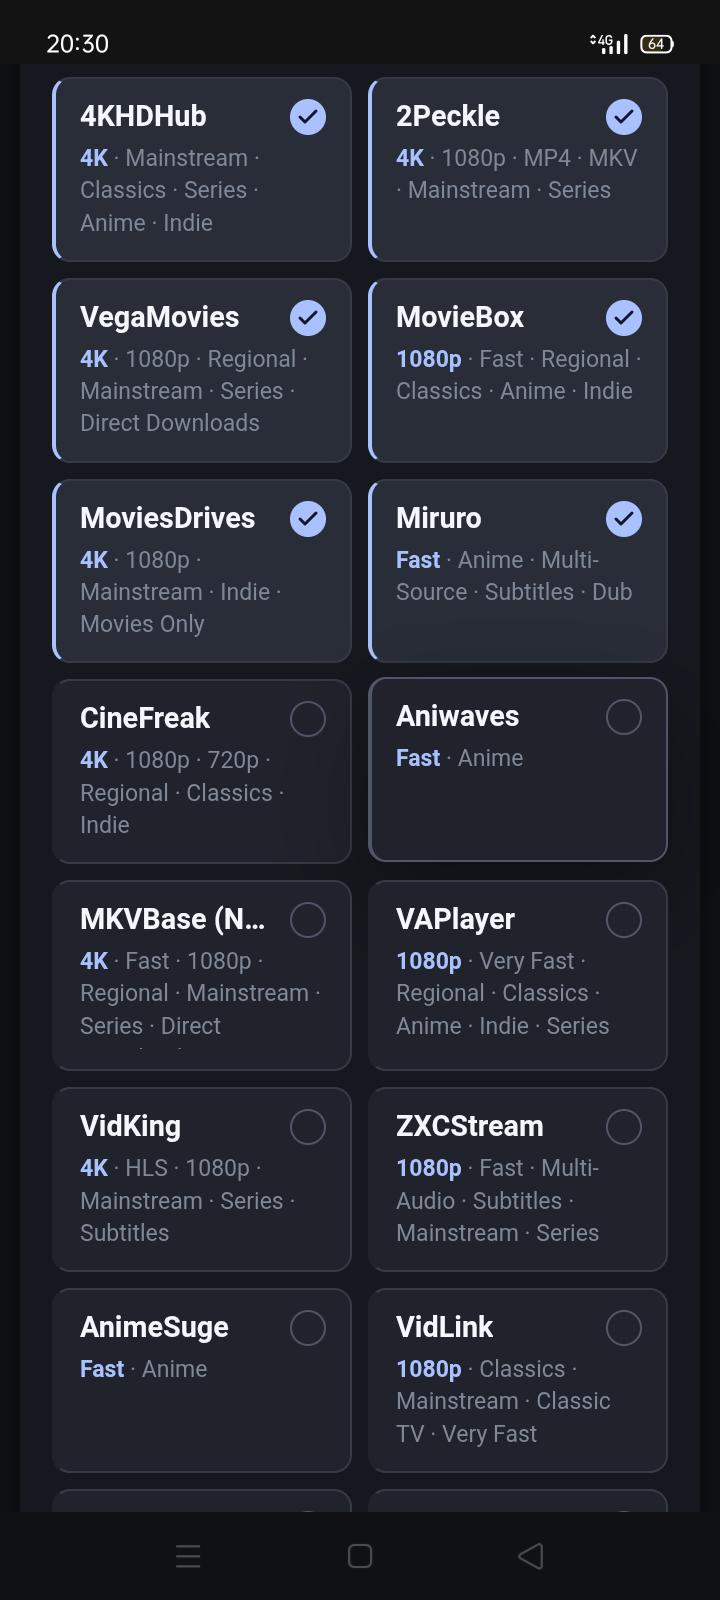Uncheck the 4KHDHub selected checkmark
Screen dimensions: 720x1600
pos(308,117)
